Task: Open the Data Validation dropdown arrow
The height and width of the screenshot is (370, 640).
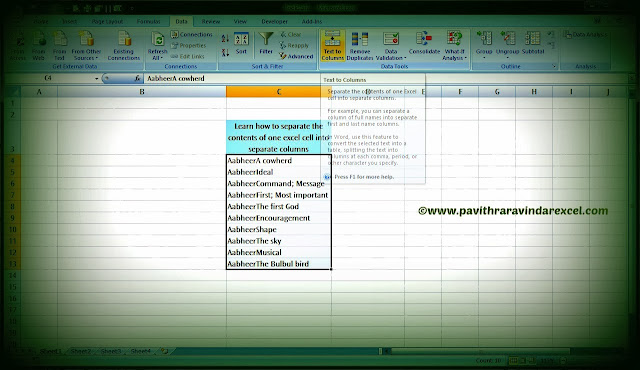Action: point(404,58)
